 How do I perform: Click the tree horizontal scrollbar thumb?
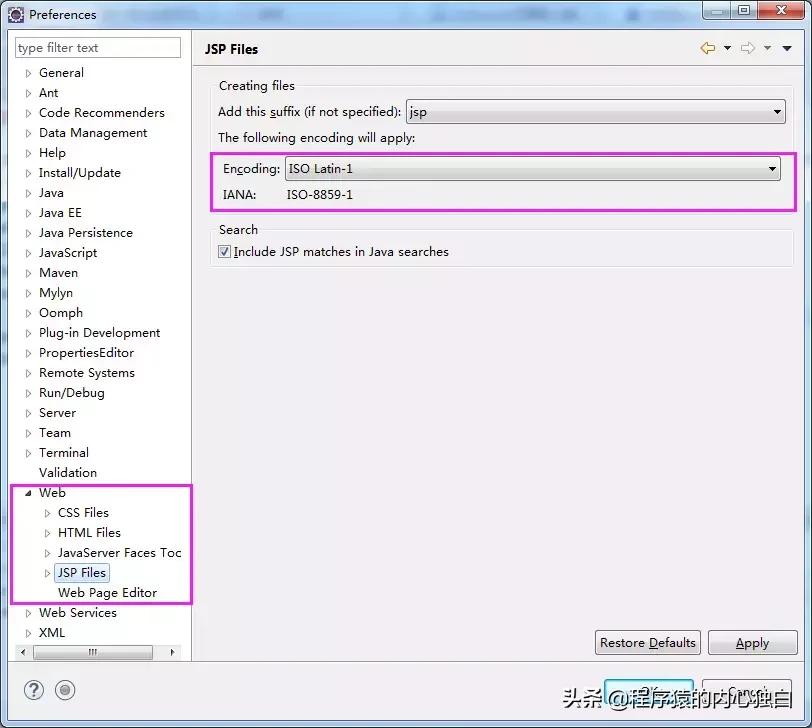pyautogui.click(x=93, y=652)
